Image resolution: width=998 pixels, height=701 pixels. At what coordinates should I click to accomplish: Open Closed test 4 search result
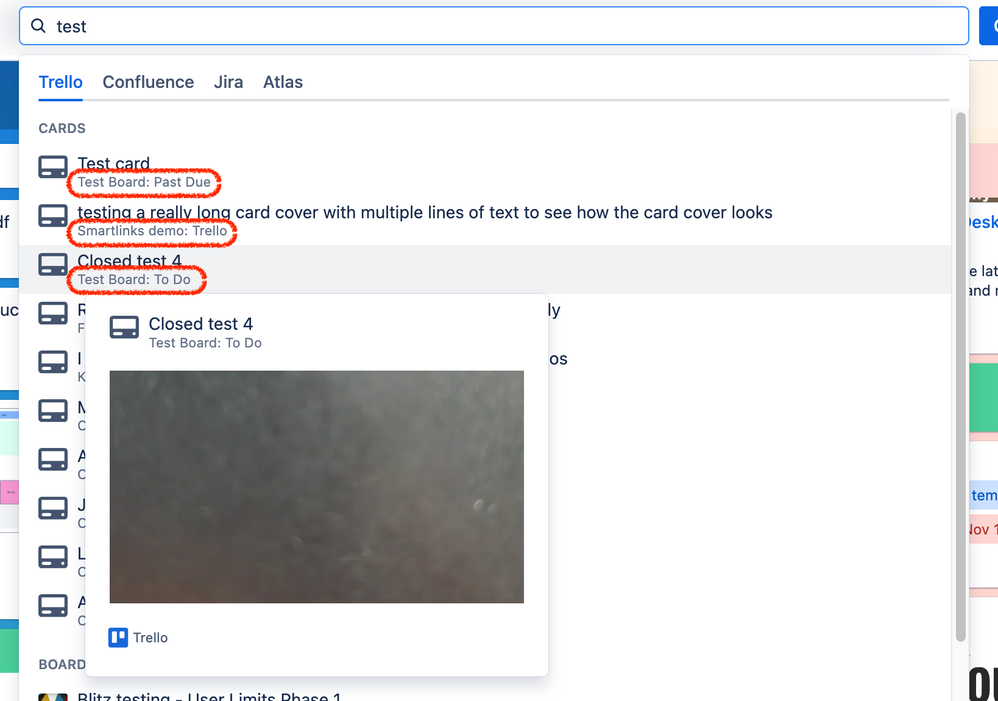(485, 270)
